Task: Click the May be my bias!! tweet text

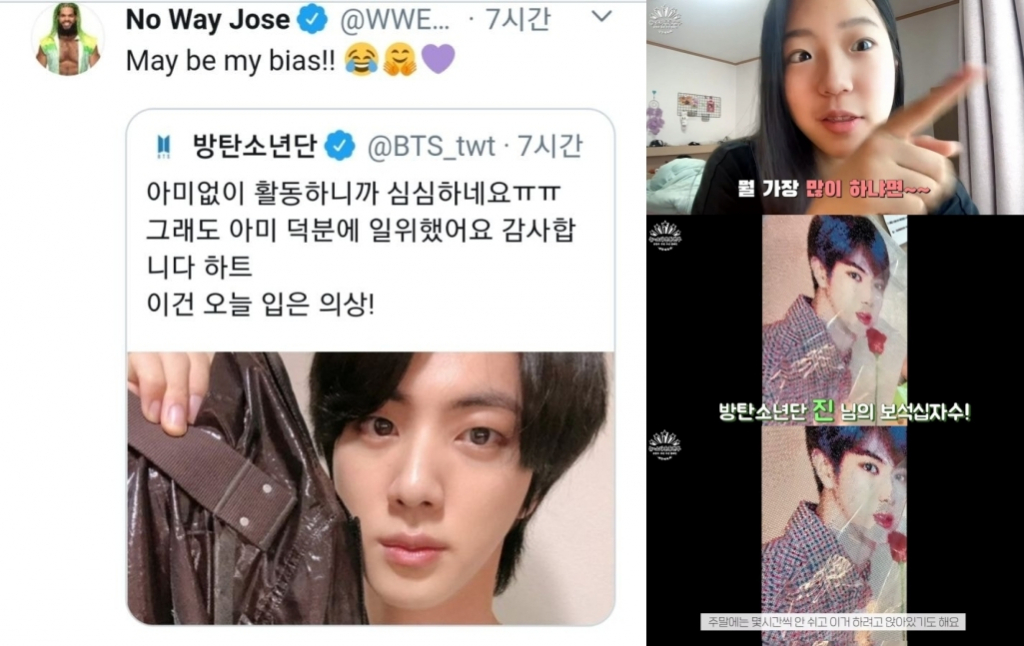Action: (x=230, y=61)
